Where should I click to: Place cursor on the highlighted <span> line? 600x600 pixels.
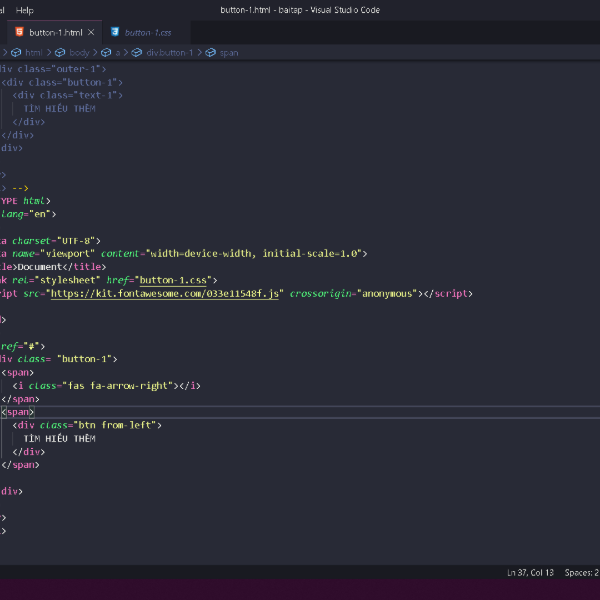click(18, 412)
